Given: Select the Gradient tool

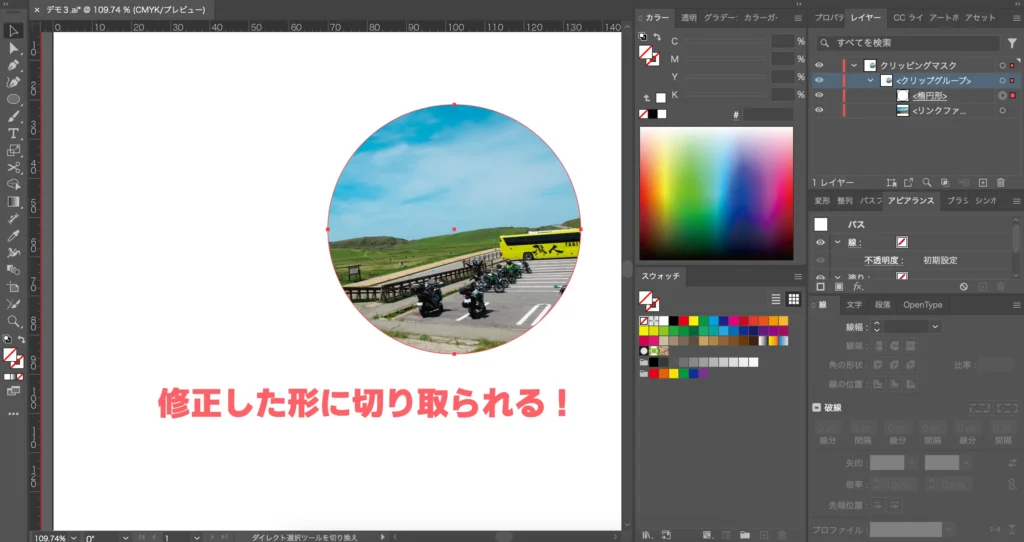Looking at the screenshot, I should point(13,202).
